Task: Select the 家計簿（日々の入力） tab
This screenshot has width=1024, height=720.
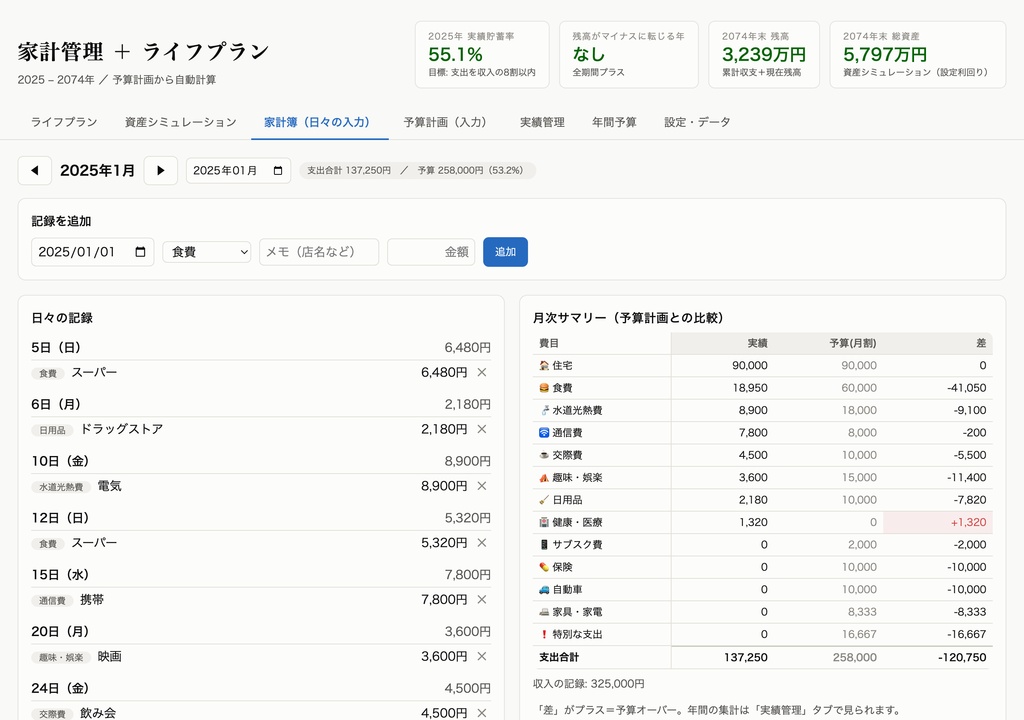Action: pyautogui.click(x=319, y=122)
